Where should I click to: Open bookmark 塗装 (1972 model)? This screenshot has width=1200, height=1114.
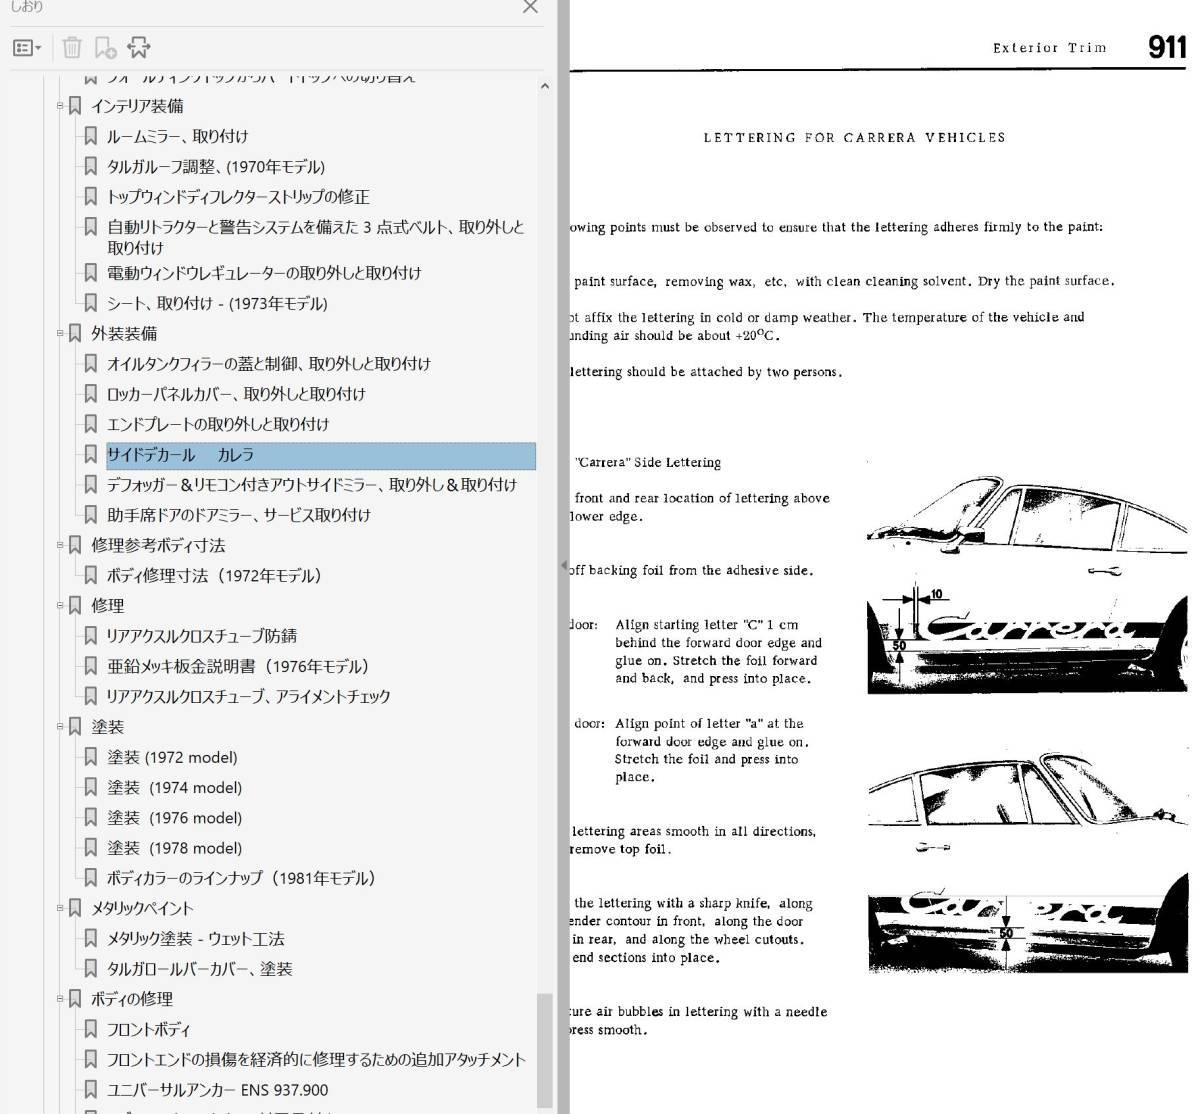(x=172, y=757)
